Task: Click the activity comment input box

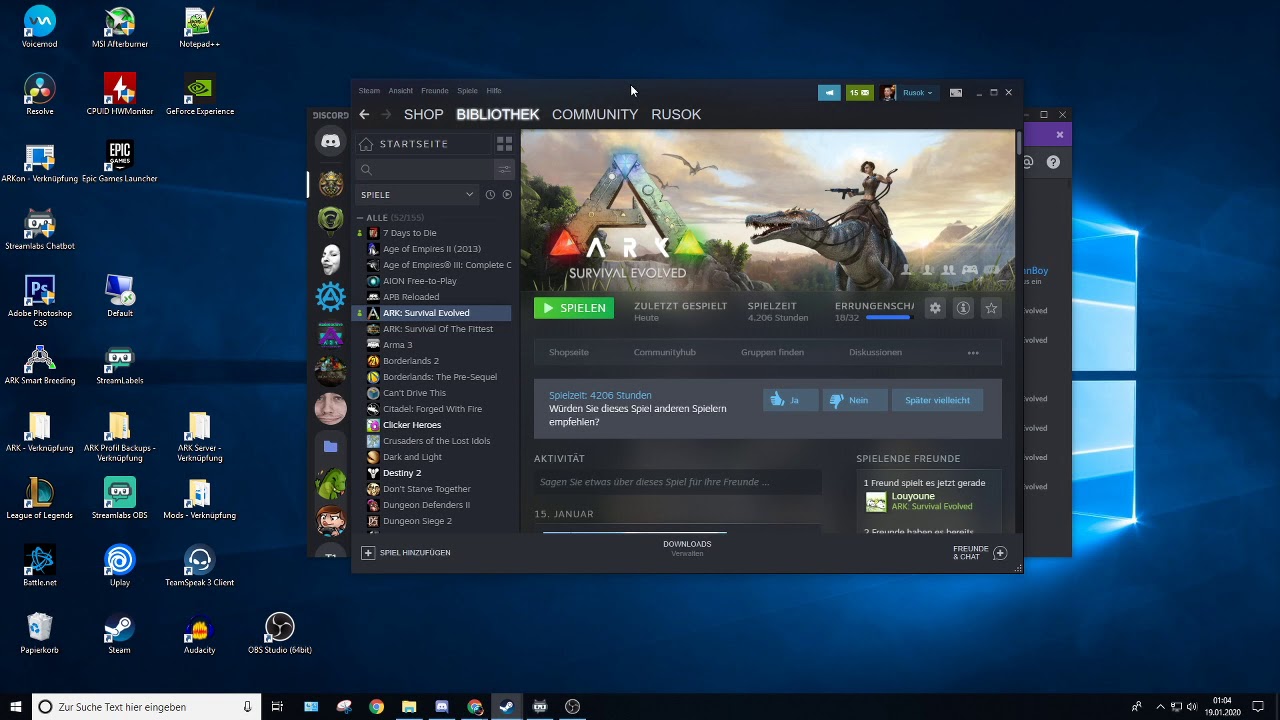Action: click(x=678, y=482)
